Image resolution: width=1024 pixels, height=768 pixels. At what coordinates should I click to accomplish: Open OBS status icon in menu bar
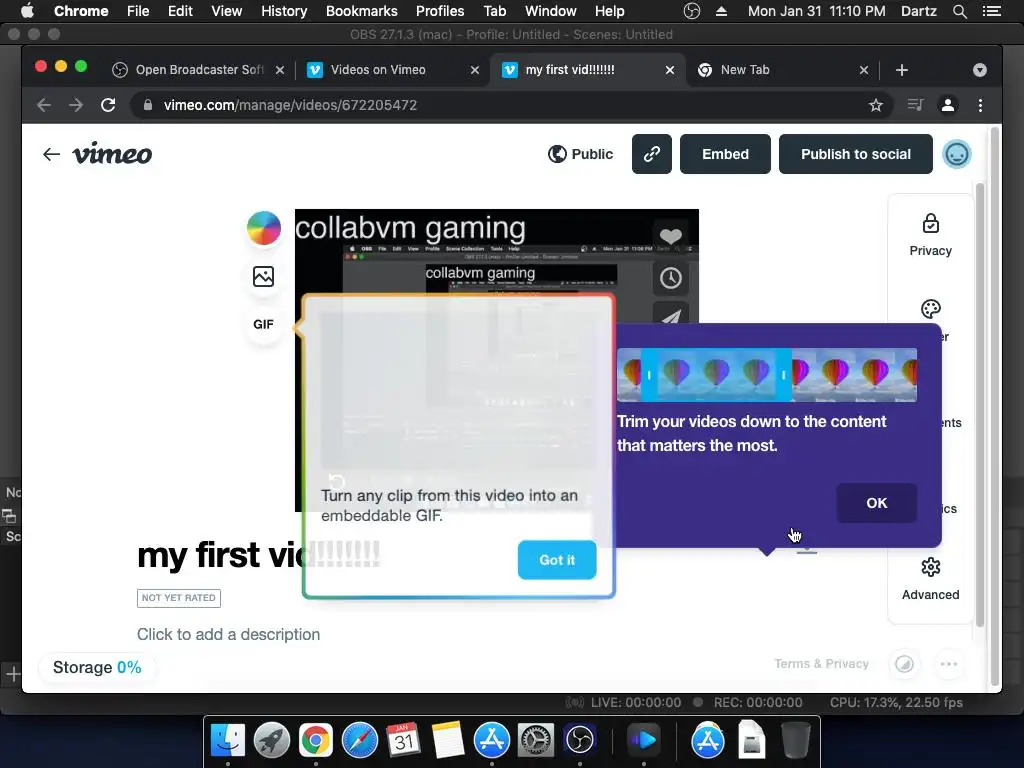click(x=692, y=11)
